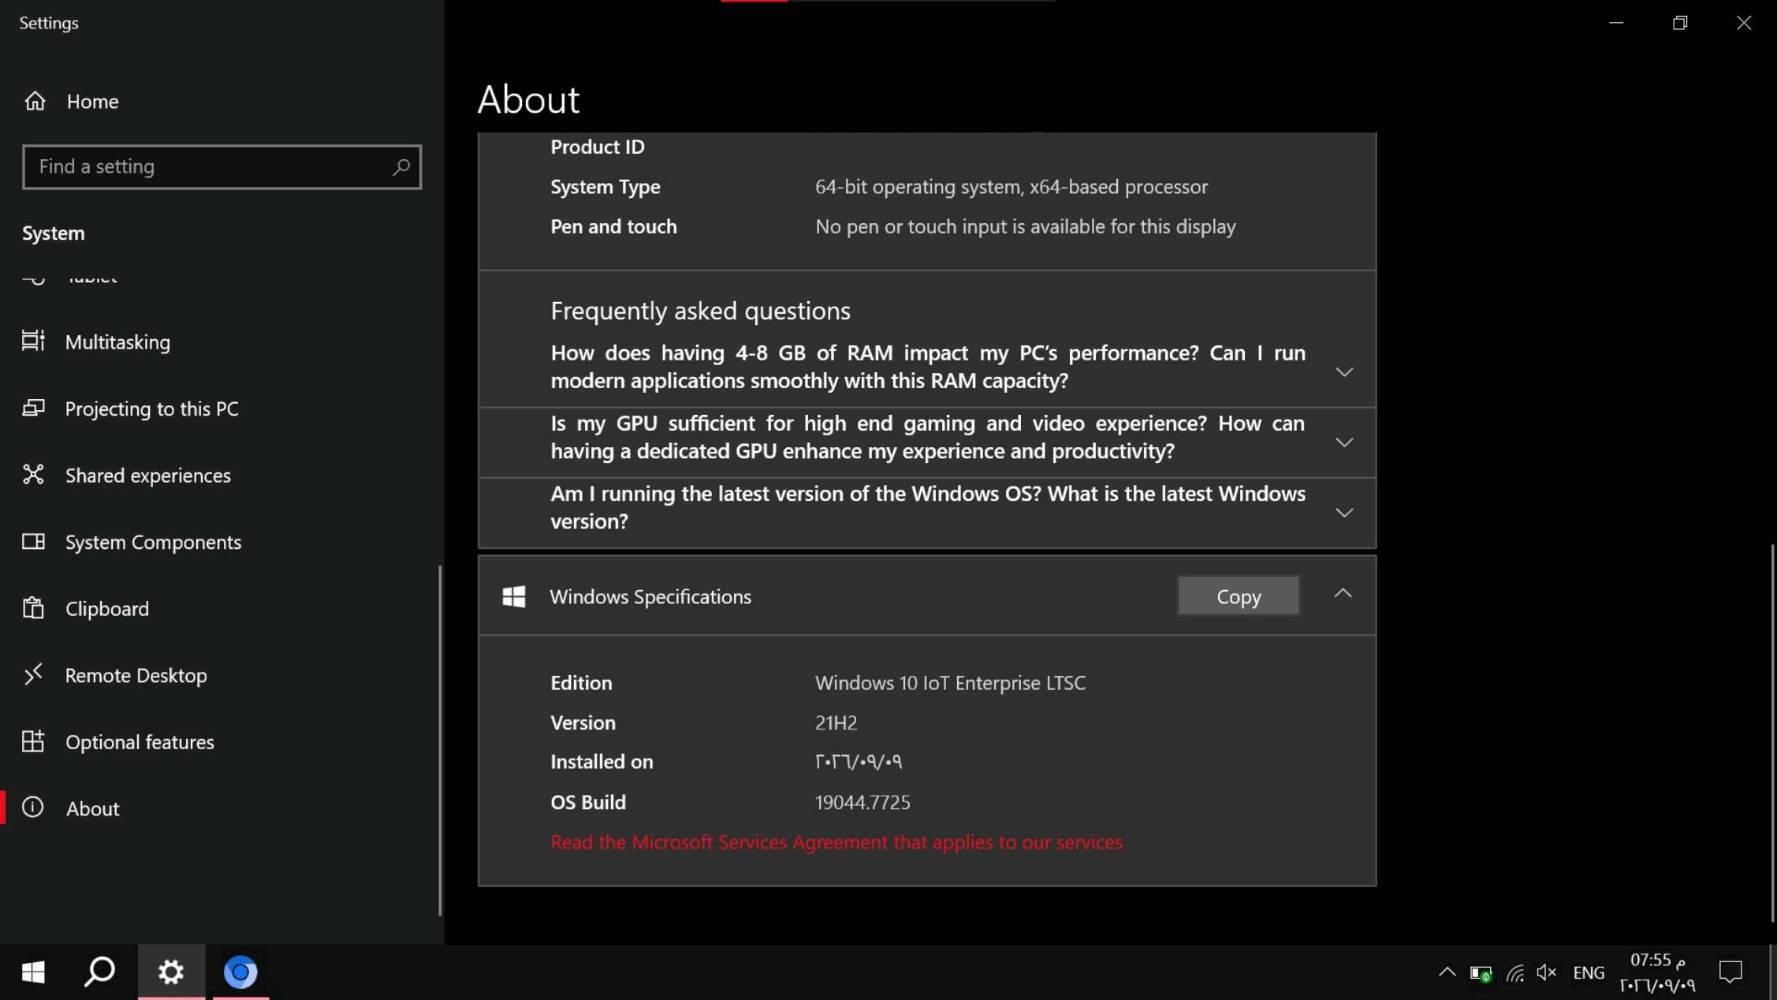Click the OS Build value 19044.7725
The width and height of the screenshot is (1777, 1000).
pyautogui.click(x=863, y=802)
